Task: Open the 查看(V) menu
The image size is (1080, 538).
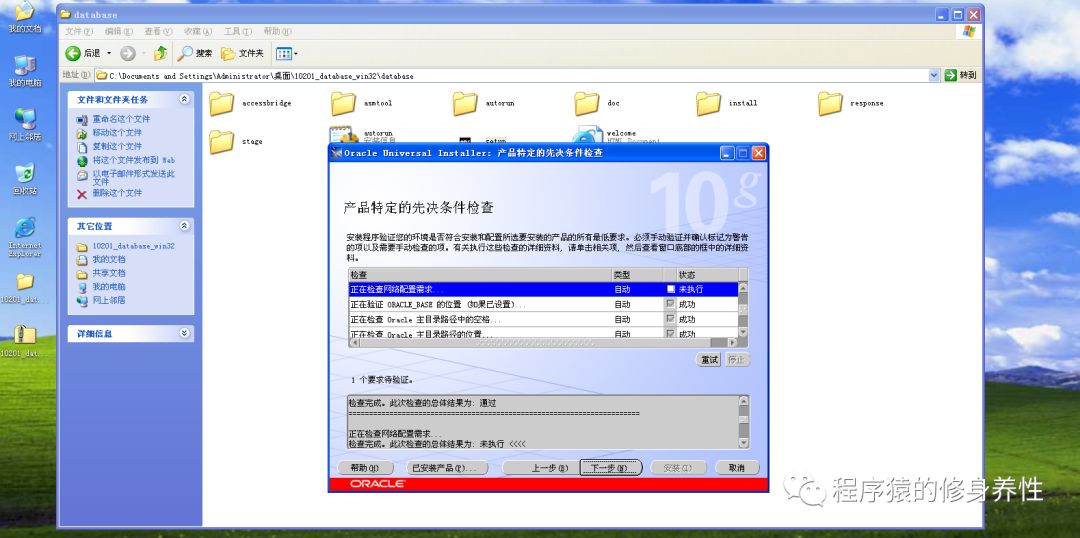Action: (x=158, y=32)
